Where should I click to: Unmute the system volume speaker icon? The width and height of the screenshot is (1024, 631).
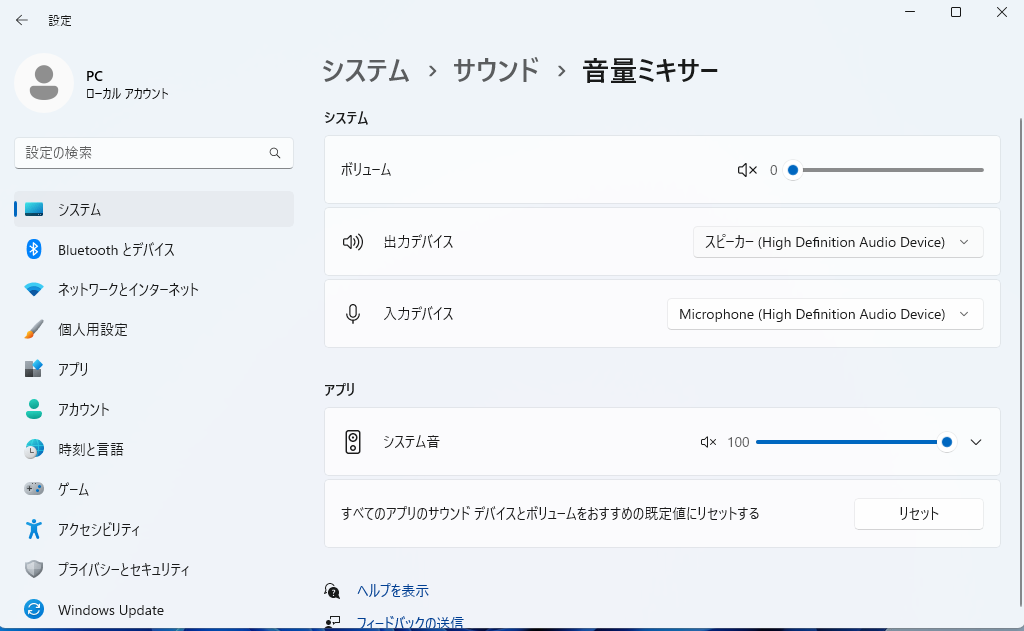[x=747, y=170]
